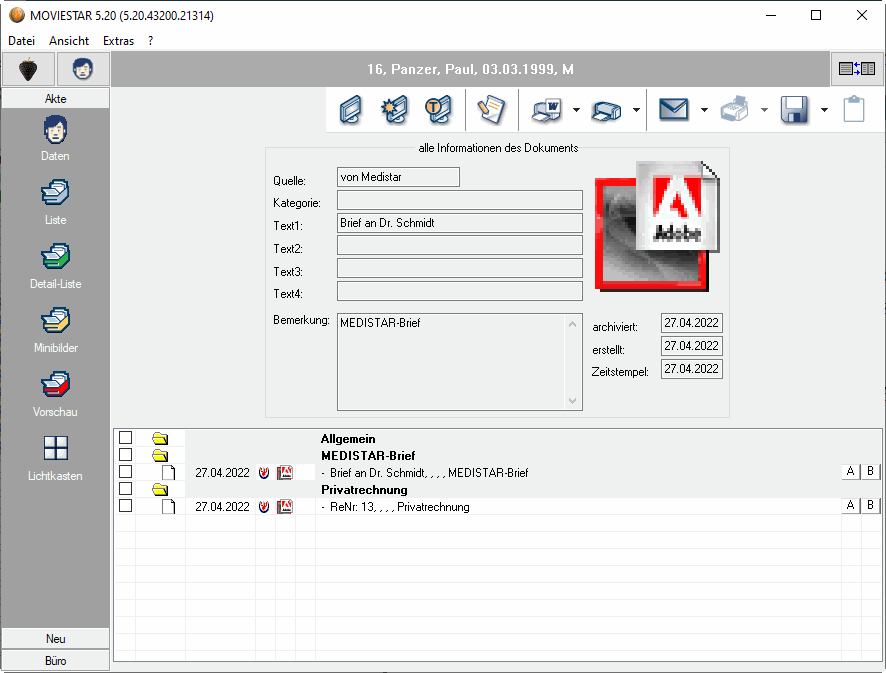Click the Bemerkung scrollbar up arrow

click(572, 324)
